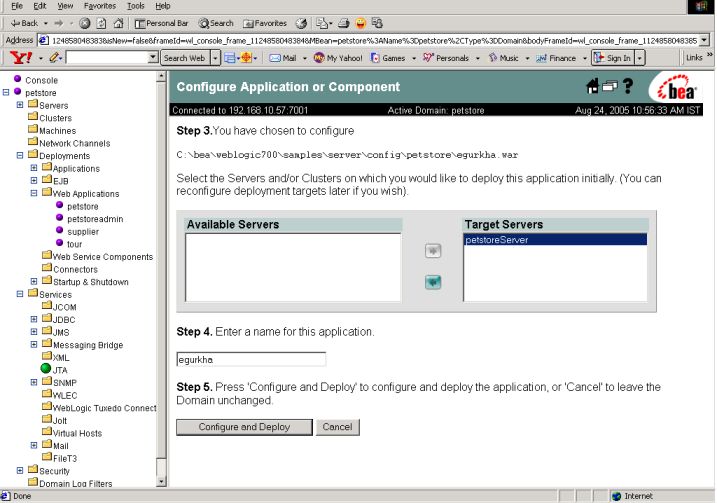Open the Favorites toolbar button
The height and width of the screenshot is (503, 717).
click(265, 23)
